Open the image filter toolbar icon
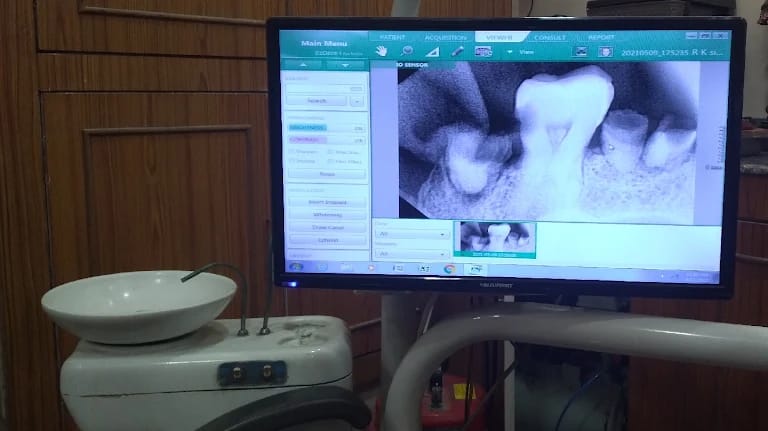The height and width of the screenshot is (431, 768). pyautogui.click(x=483, y=51)
